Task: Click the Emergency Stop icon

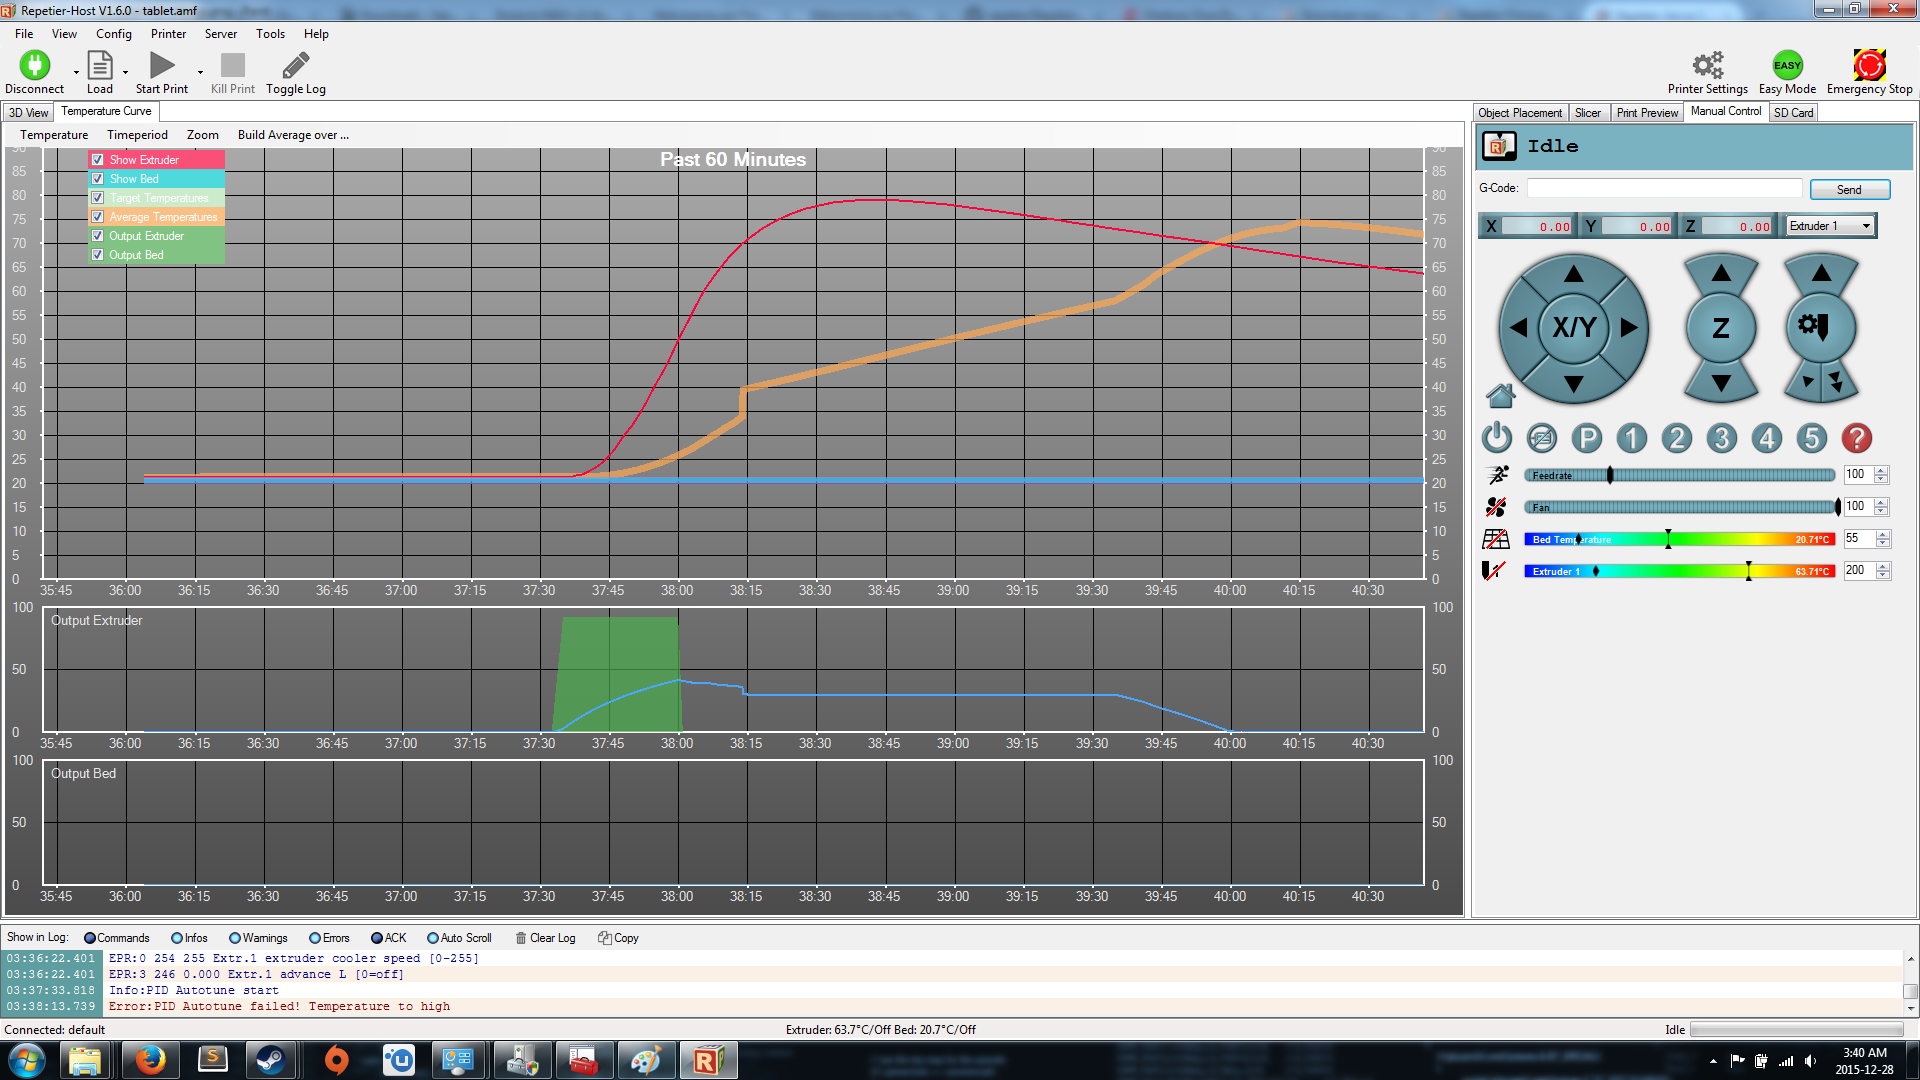Action: pyautogui.click(x=1868, y=66)
